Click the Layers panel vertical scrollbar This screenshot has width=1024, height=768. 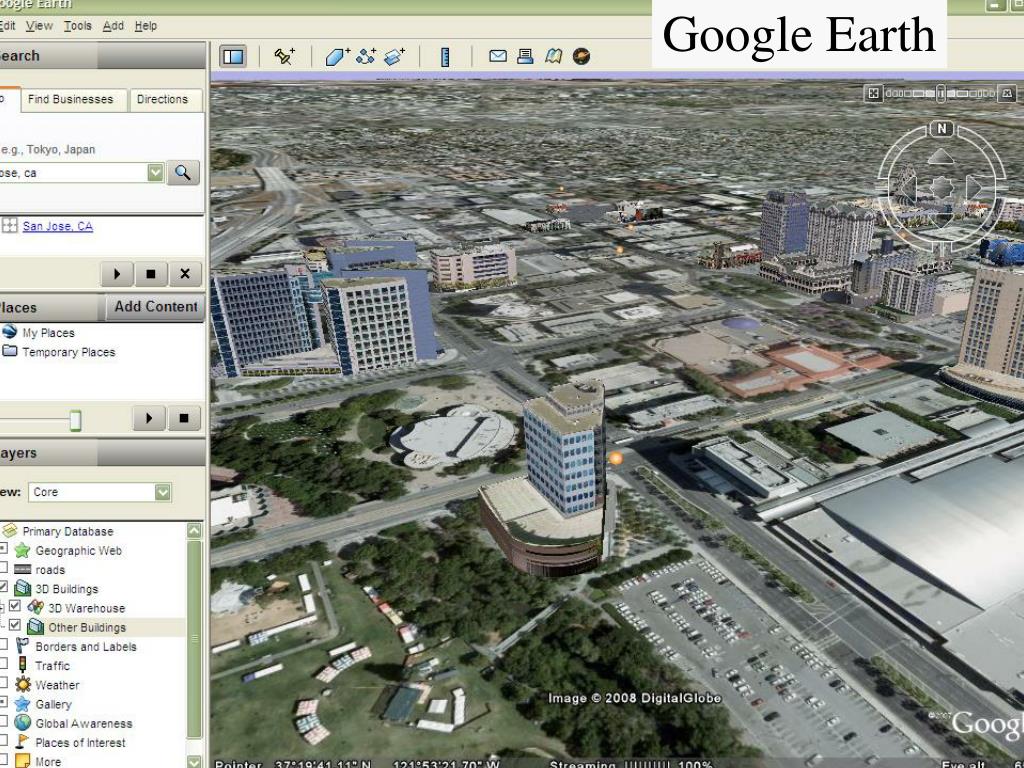194,640
